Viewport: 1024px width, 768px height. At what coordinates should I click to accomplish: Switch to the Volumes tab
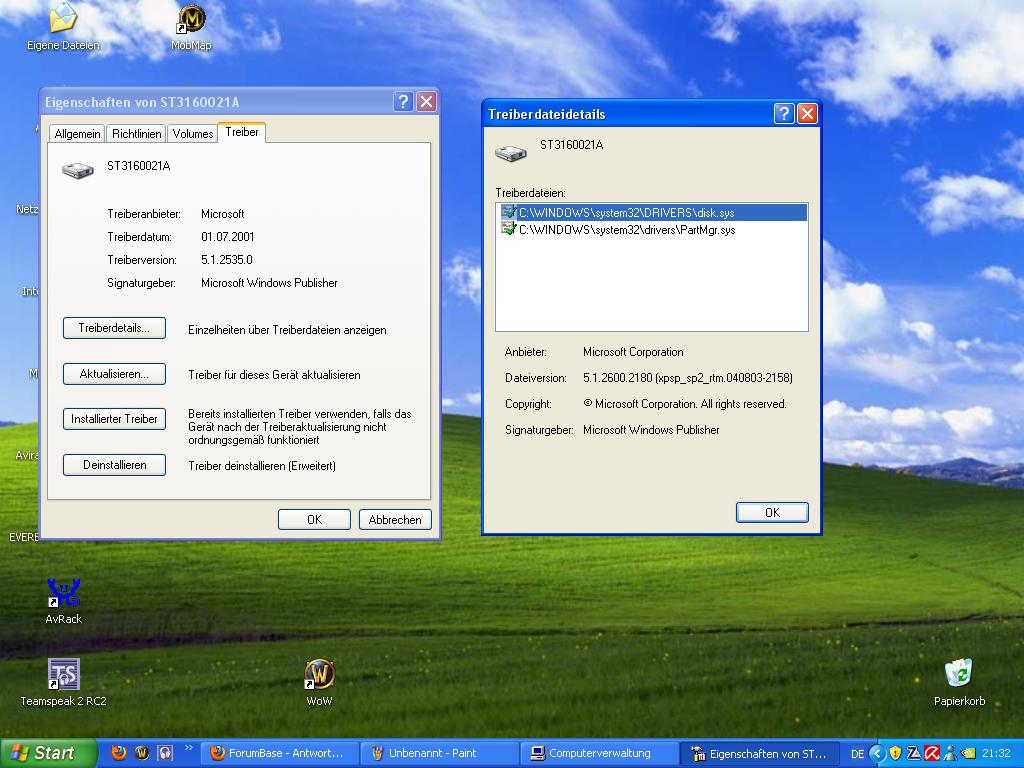(193, 134)
